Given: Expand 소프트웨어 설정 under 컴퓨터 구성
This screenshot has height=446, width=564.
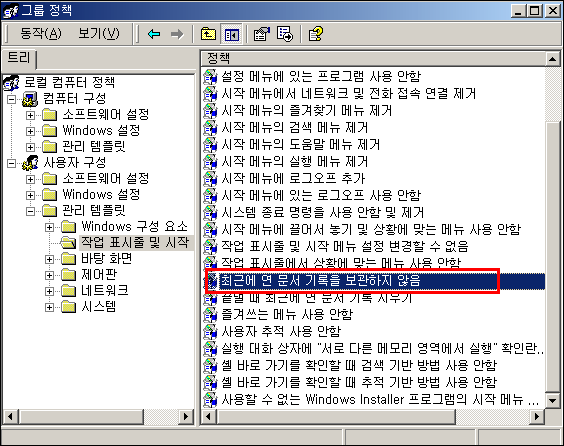Looking at the screenshot, I should click(x=31, y=115).
